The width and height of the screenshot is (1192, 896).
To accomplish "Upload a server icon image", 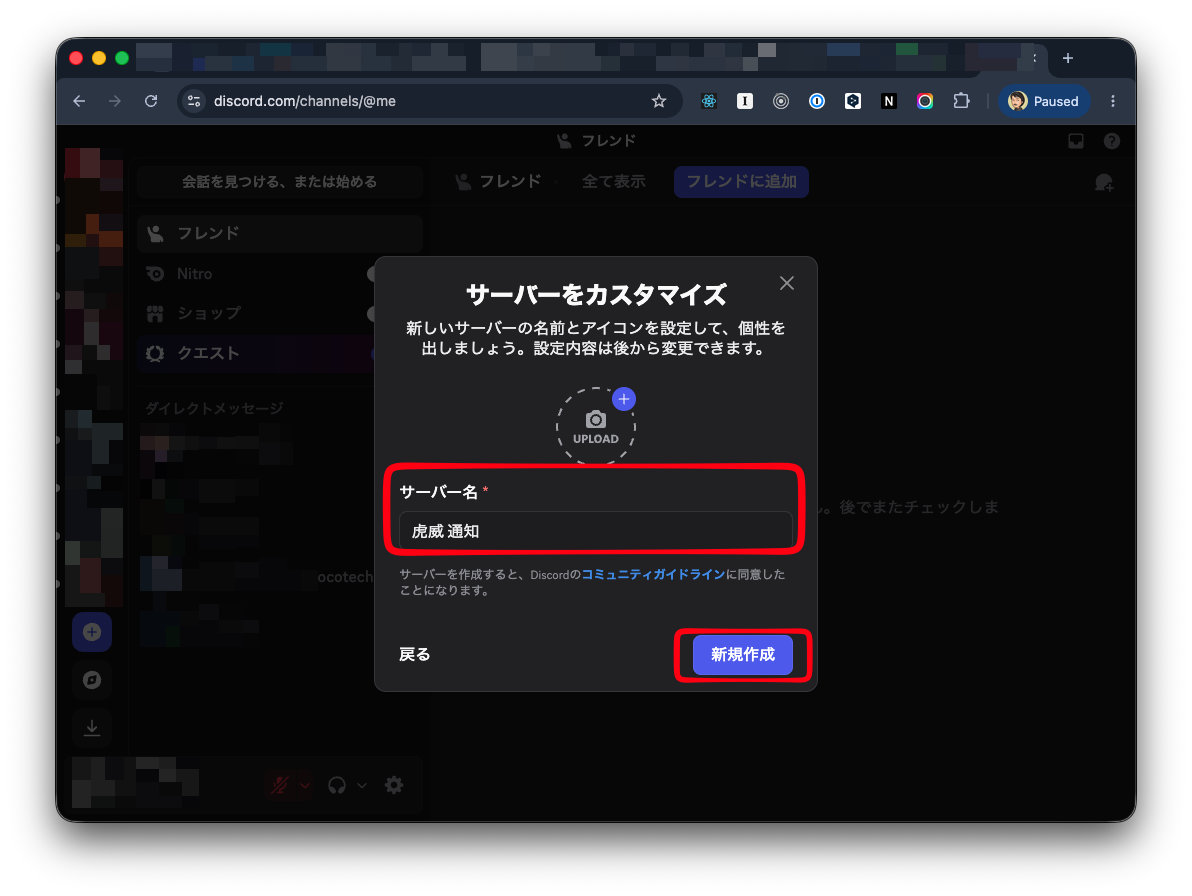I will click(595, 426).
